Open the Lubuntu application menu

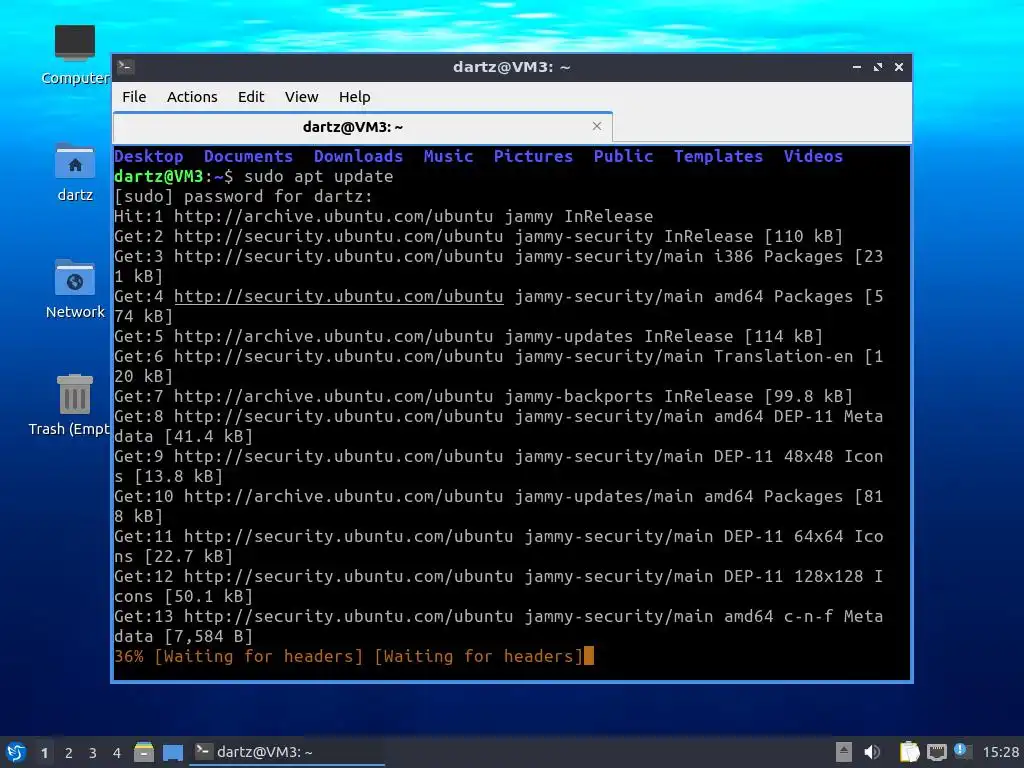tap(16, 752)
